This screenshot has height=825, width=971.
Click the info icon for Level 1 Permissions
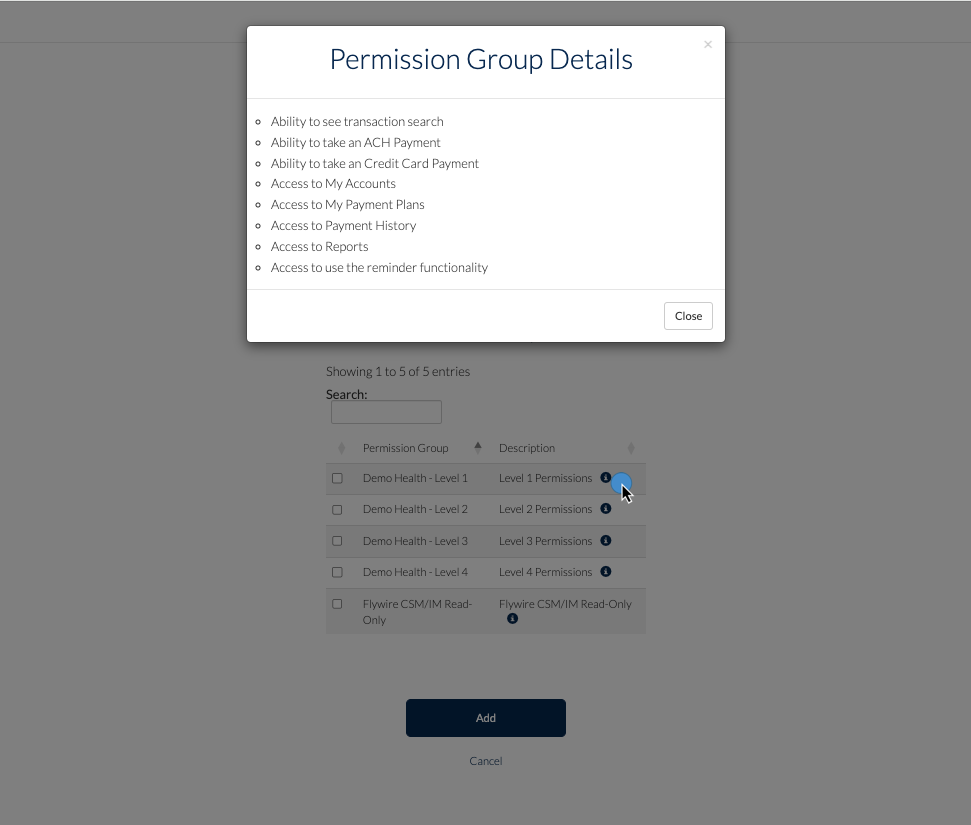(605, 478)
